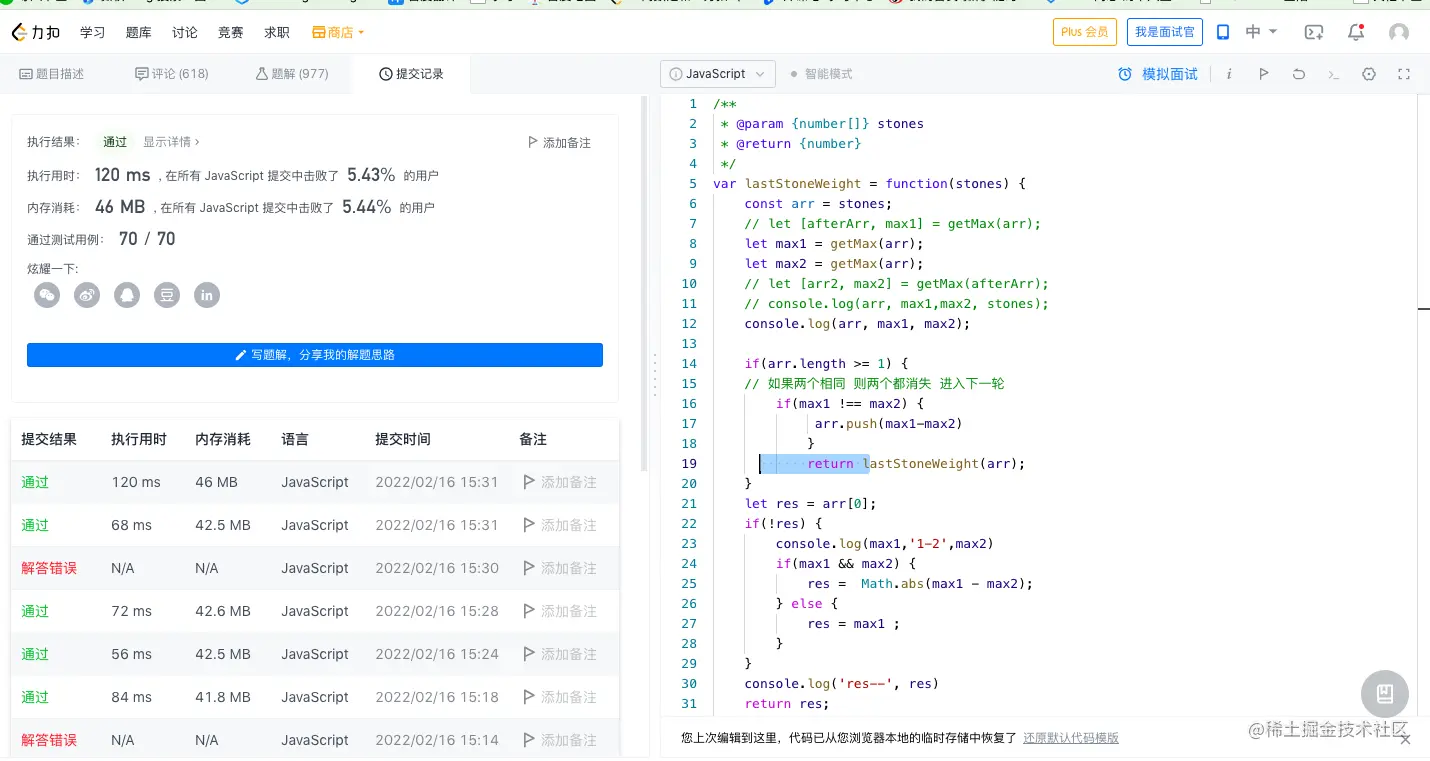Open the notifications bell
This screenshot has height=761, width=1430.
[x=1356, y=32]
